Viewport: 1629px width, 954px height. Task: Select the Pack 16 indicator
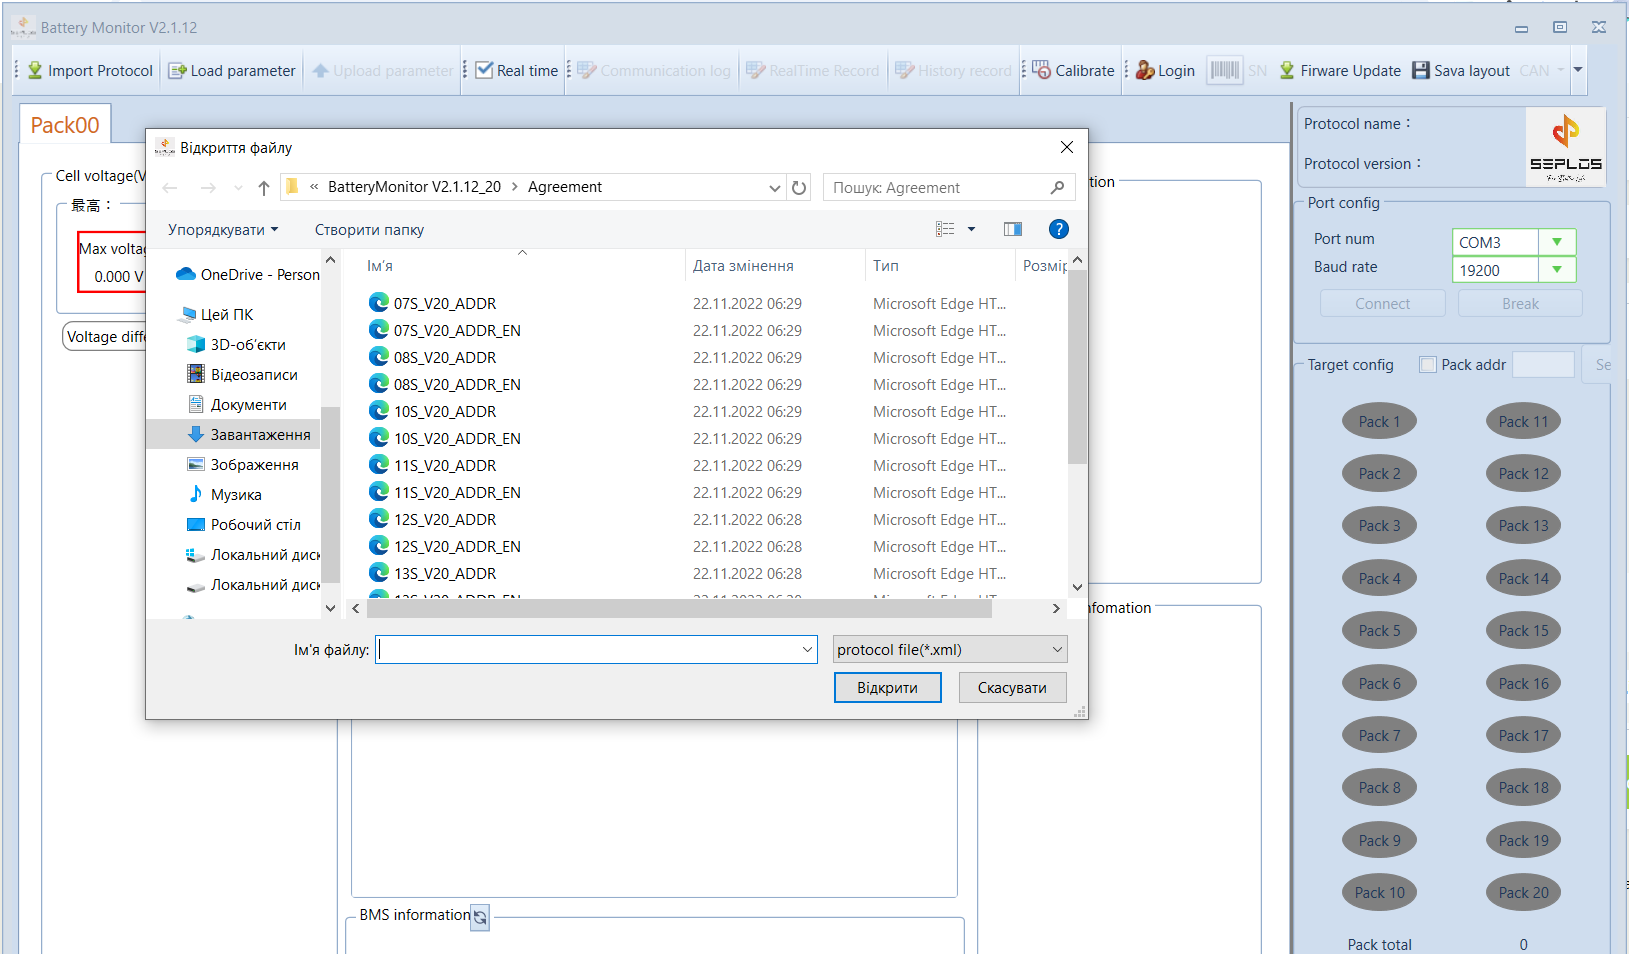coord(1523,684)
